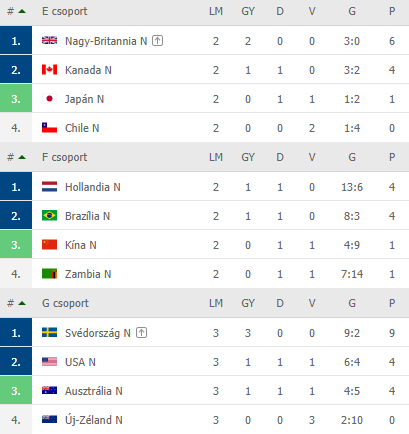Click the Brazil flag icon
Image resolution: width=409 pixels, height=434 pixels.
49,216
